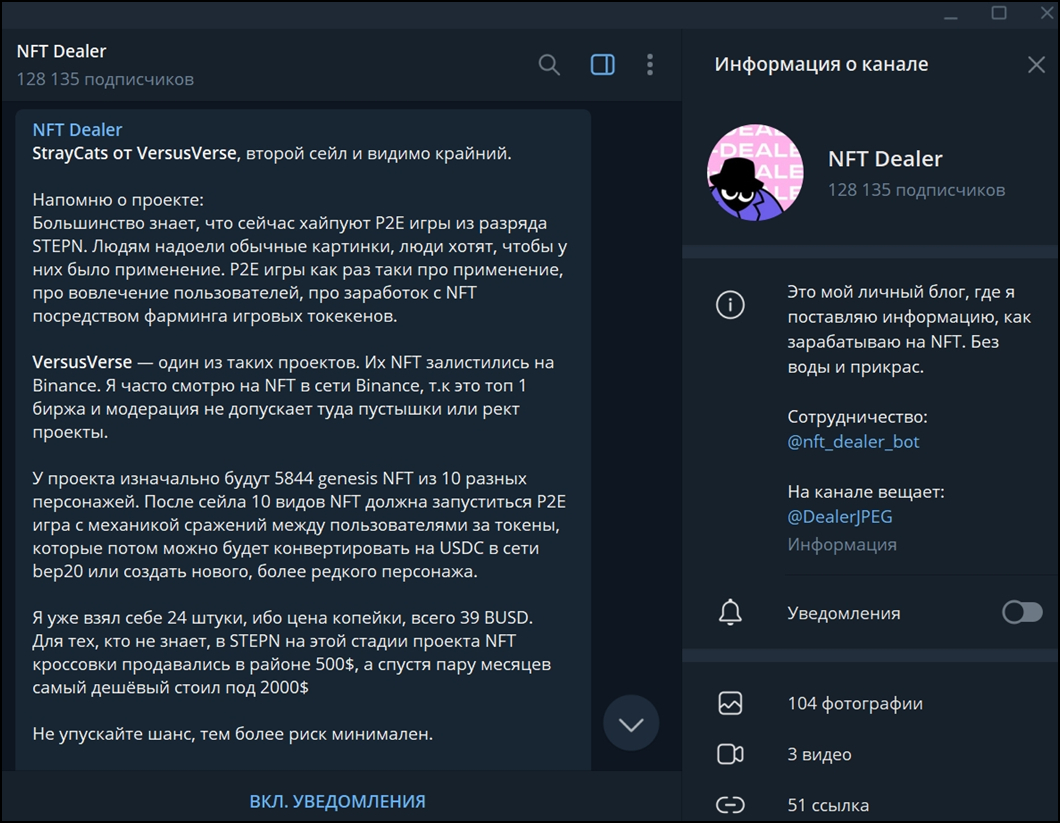Toggle the Уведомления notifications switch
The width and height of the screenshot is (1060, 823).
[x=1022, y=613]
